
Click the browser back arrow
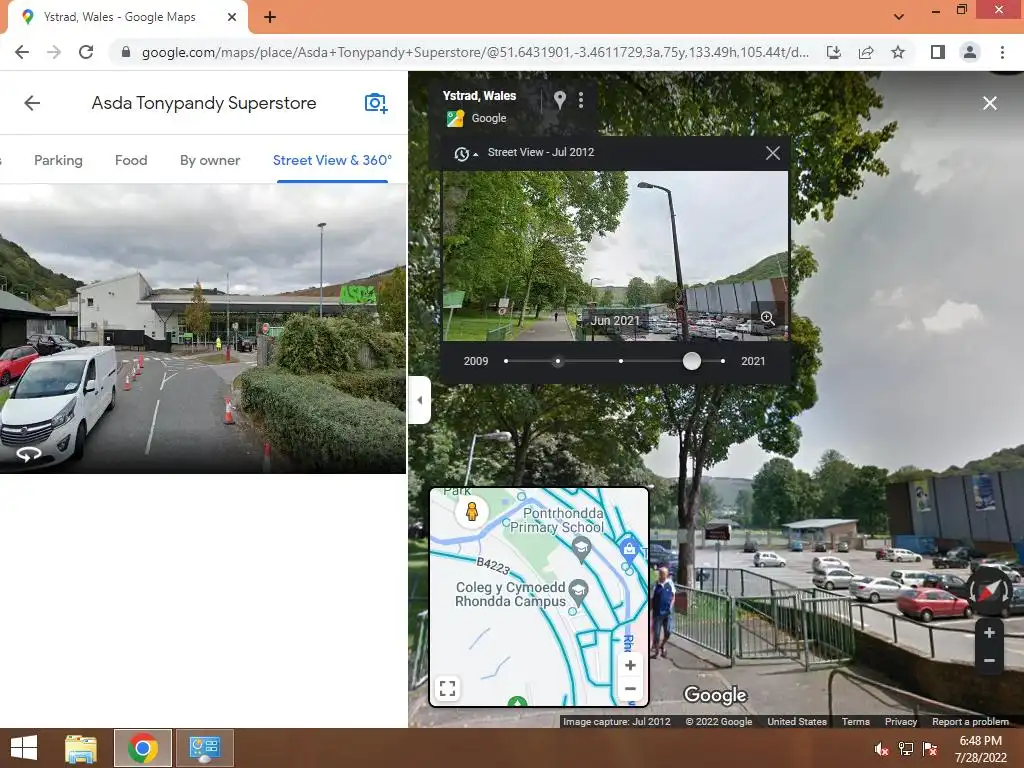click(x=22, y=52)
